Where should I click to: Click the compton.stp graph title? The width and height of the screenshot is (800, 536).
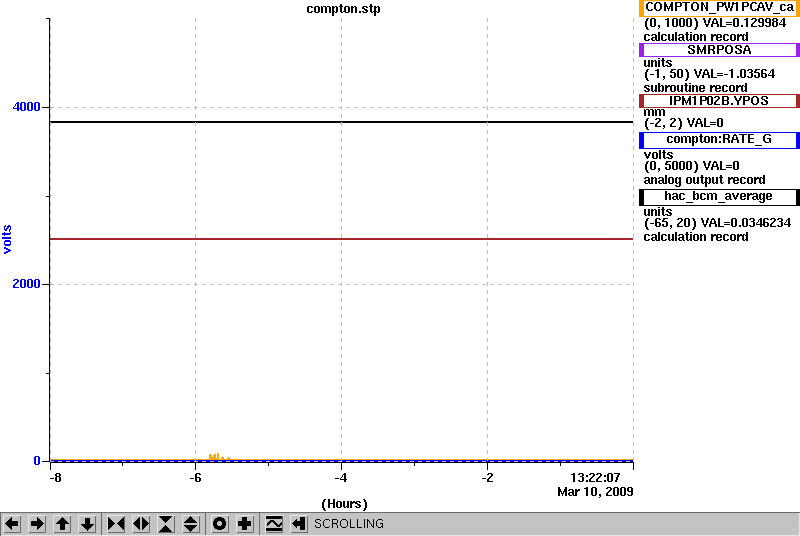pos(343,9)
